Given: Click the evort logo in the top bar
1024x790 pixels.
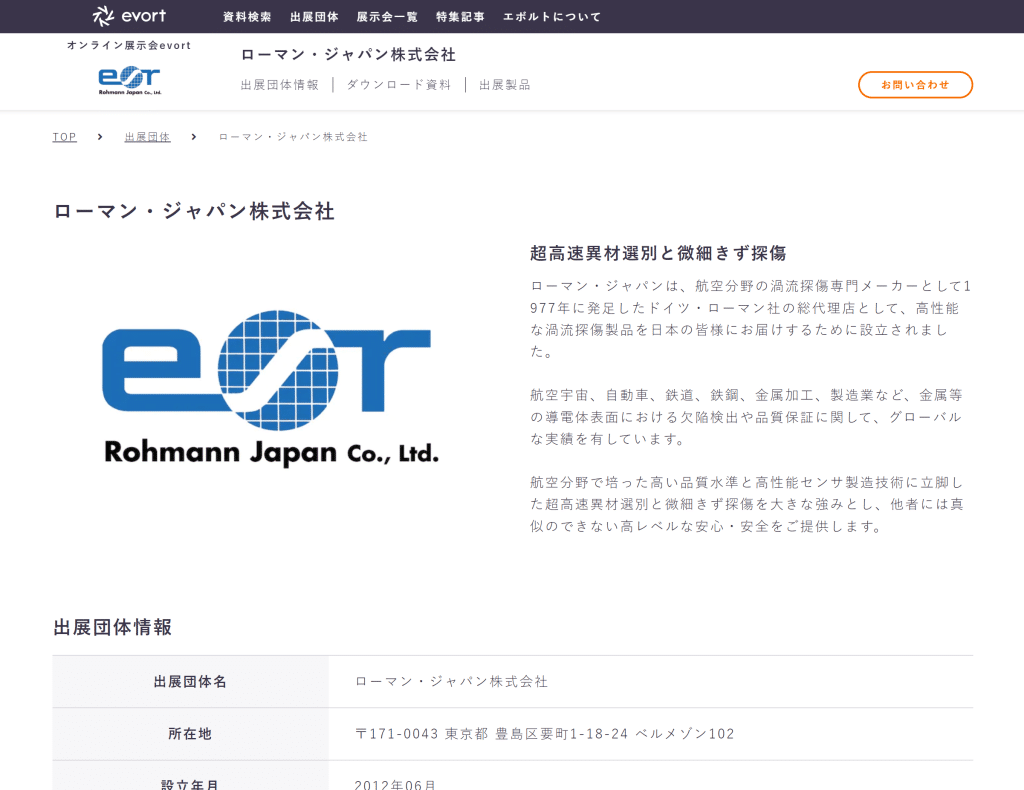Looking at the screenshot, I should pos(129,16).
